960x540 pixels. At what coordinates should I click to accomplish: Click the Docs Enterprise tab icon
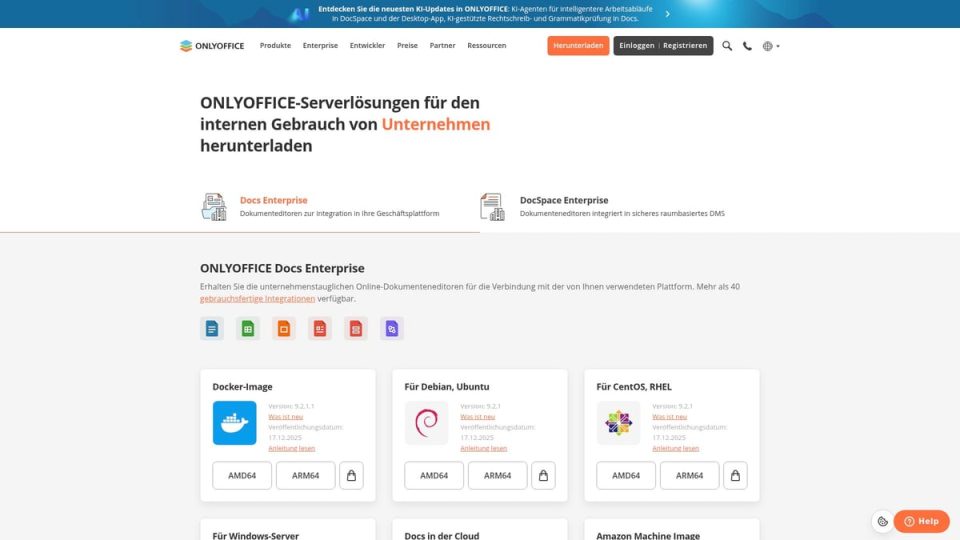coord(214,207)
